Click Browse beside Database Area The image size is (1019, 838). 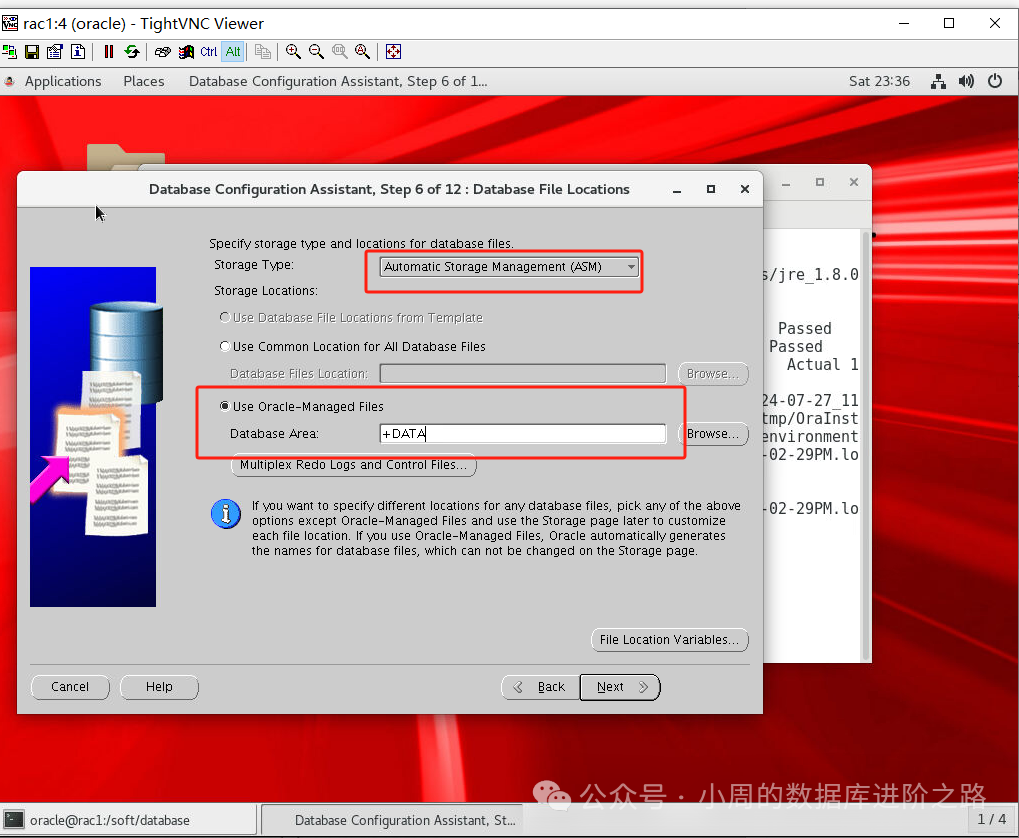[713, 434]
